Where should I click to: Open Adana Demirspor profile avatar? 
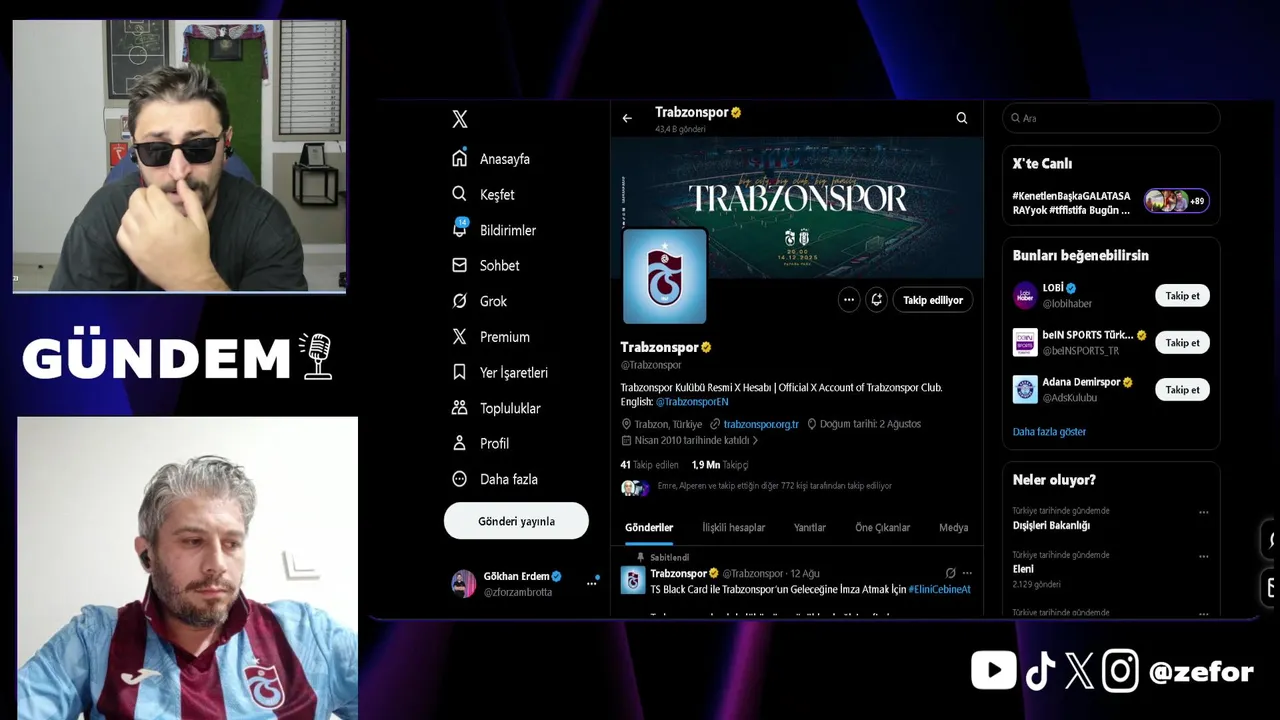(x=1025, y=389)
